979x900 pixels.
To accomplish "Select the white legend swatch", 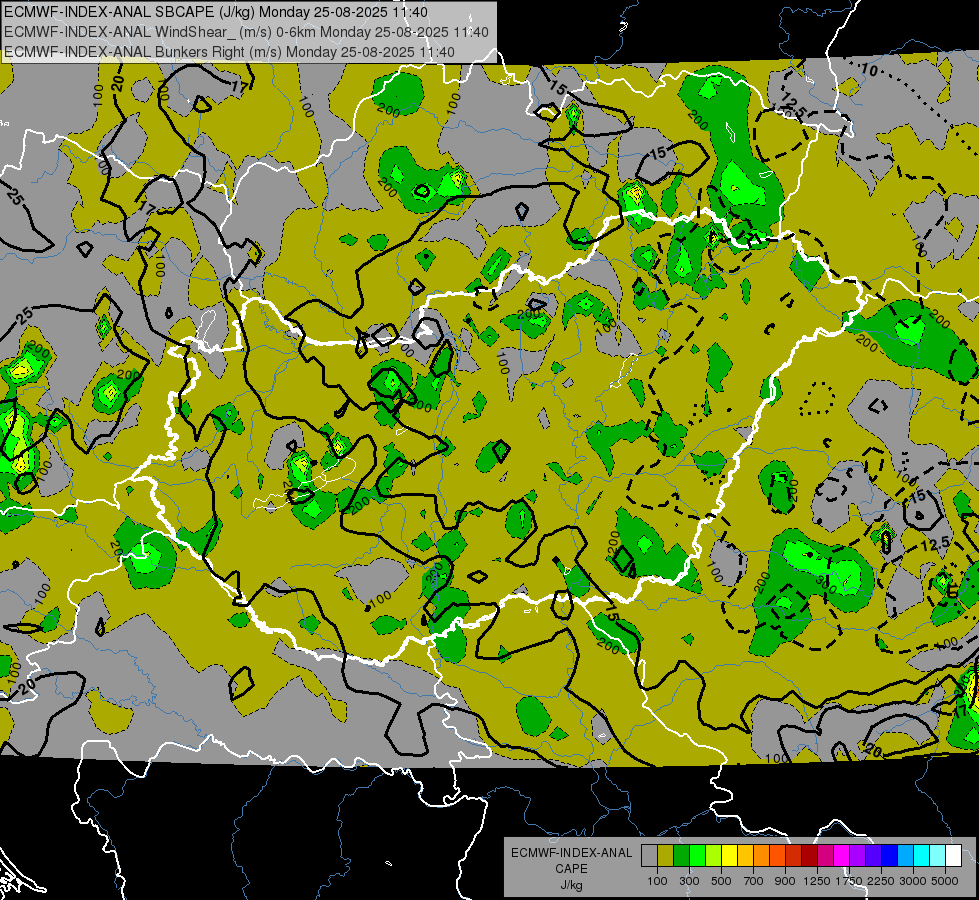I will click(x=953, y=855).
